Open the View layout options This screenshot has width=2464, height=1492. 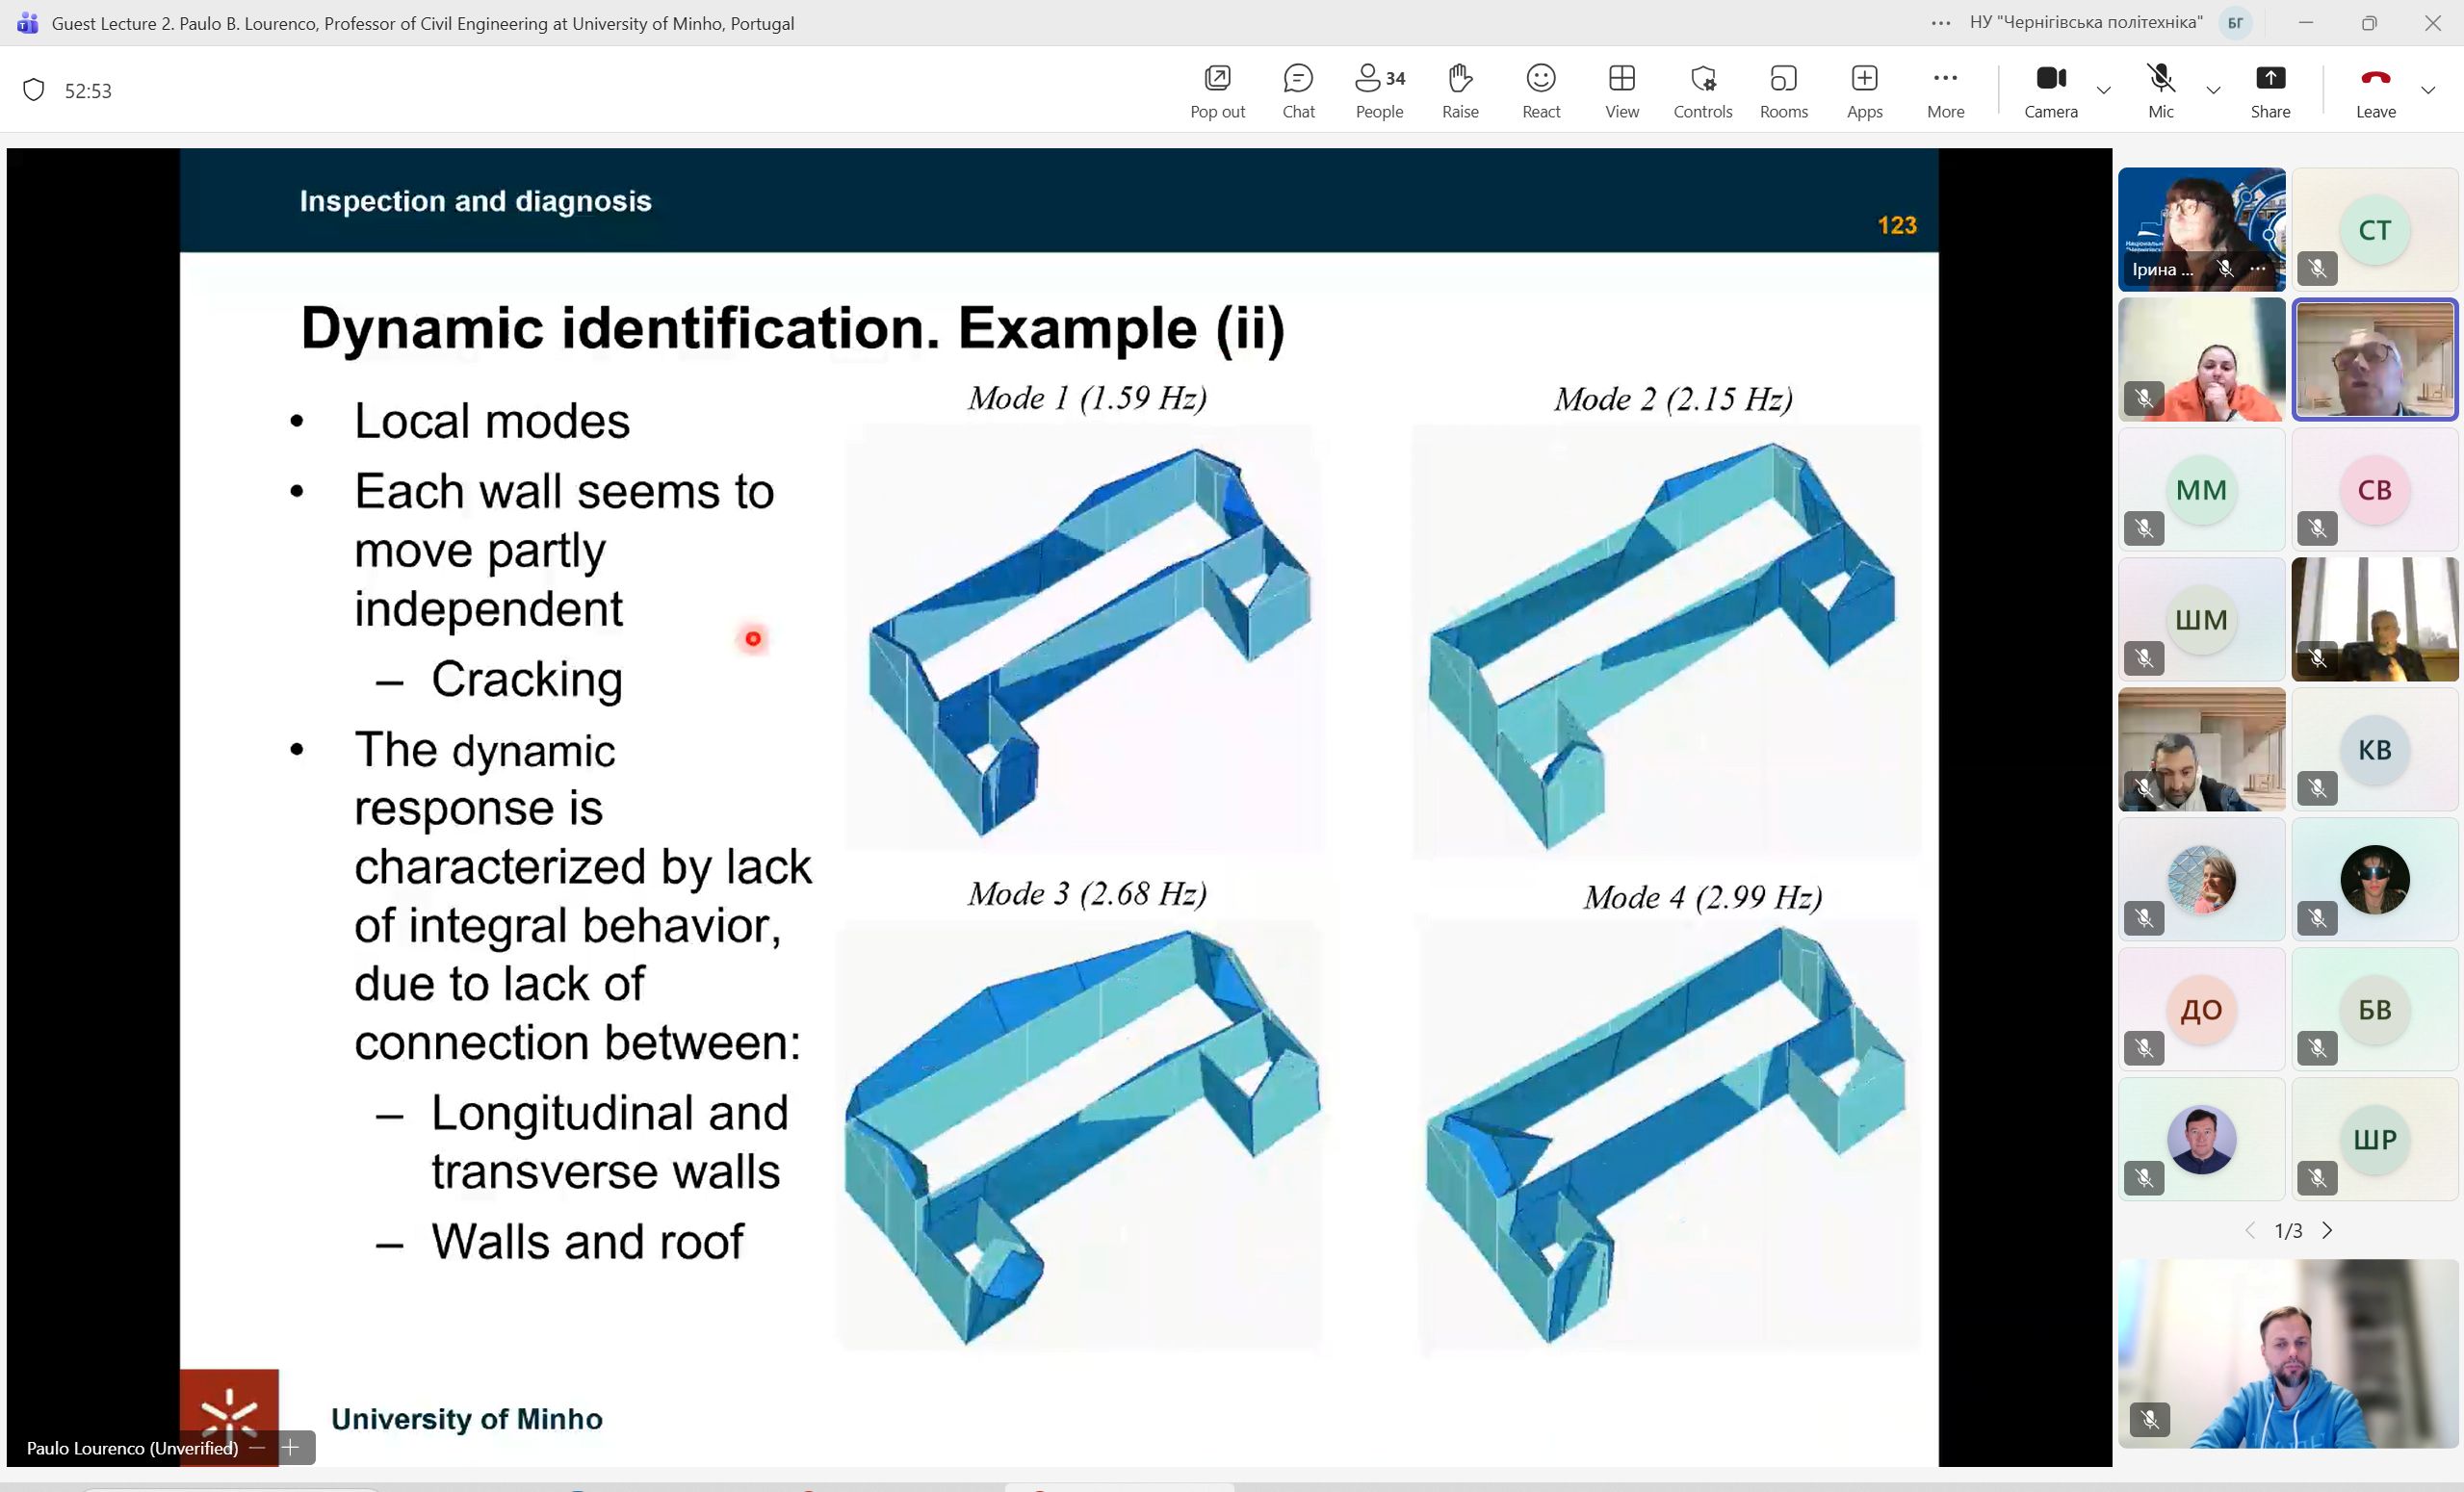(1622, 89)
